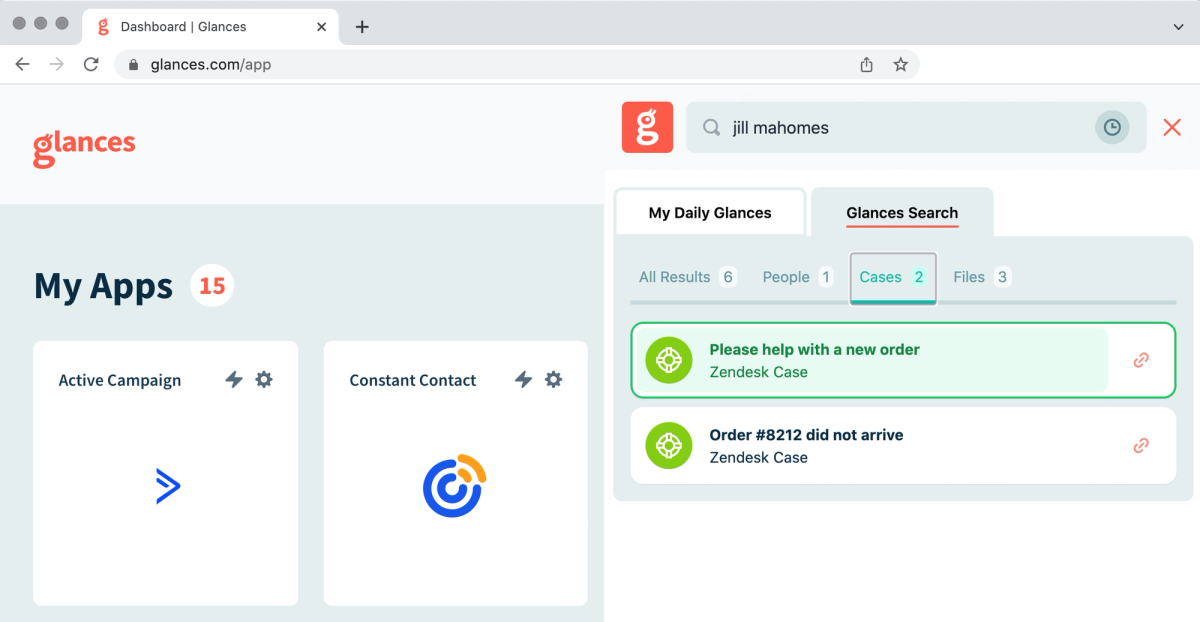
Task: Show the All Results filter tab
Action: [x=687, y=277]
